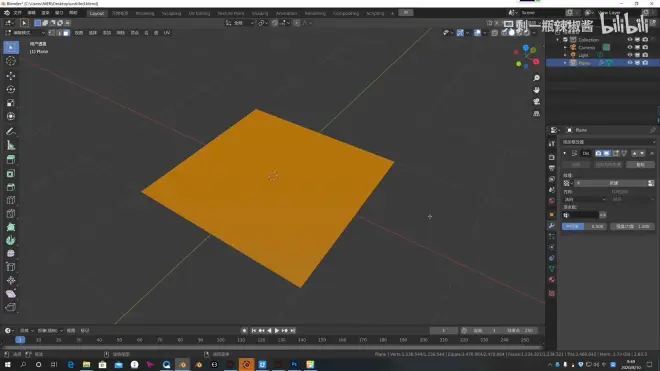
Task: Open the edit mode selector dropdown
Action: (x=25, y=33)
